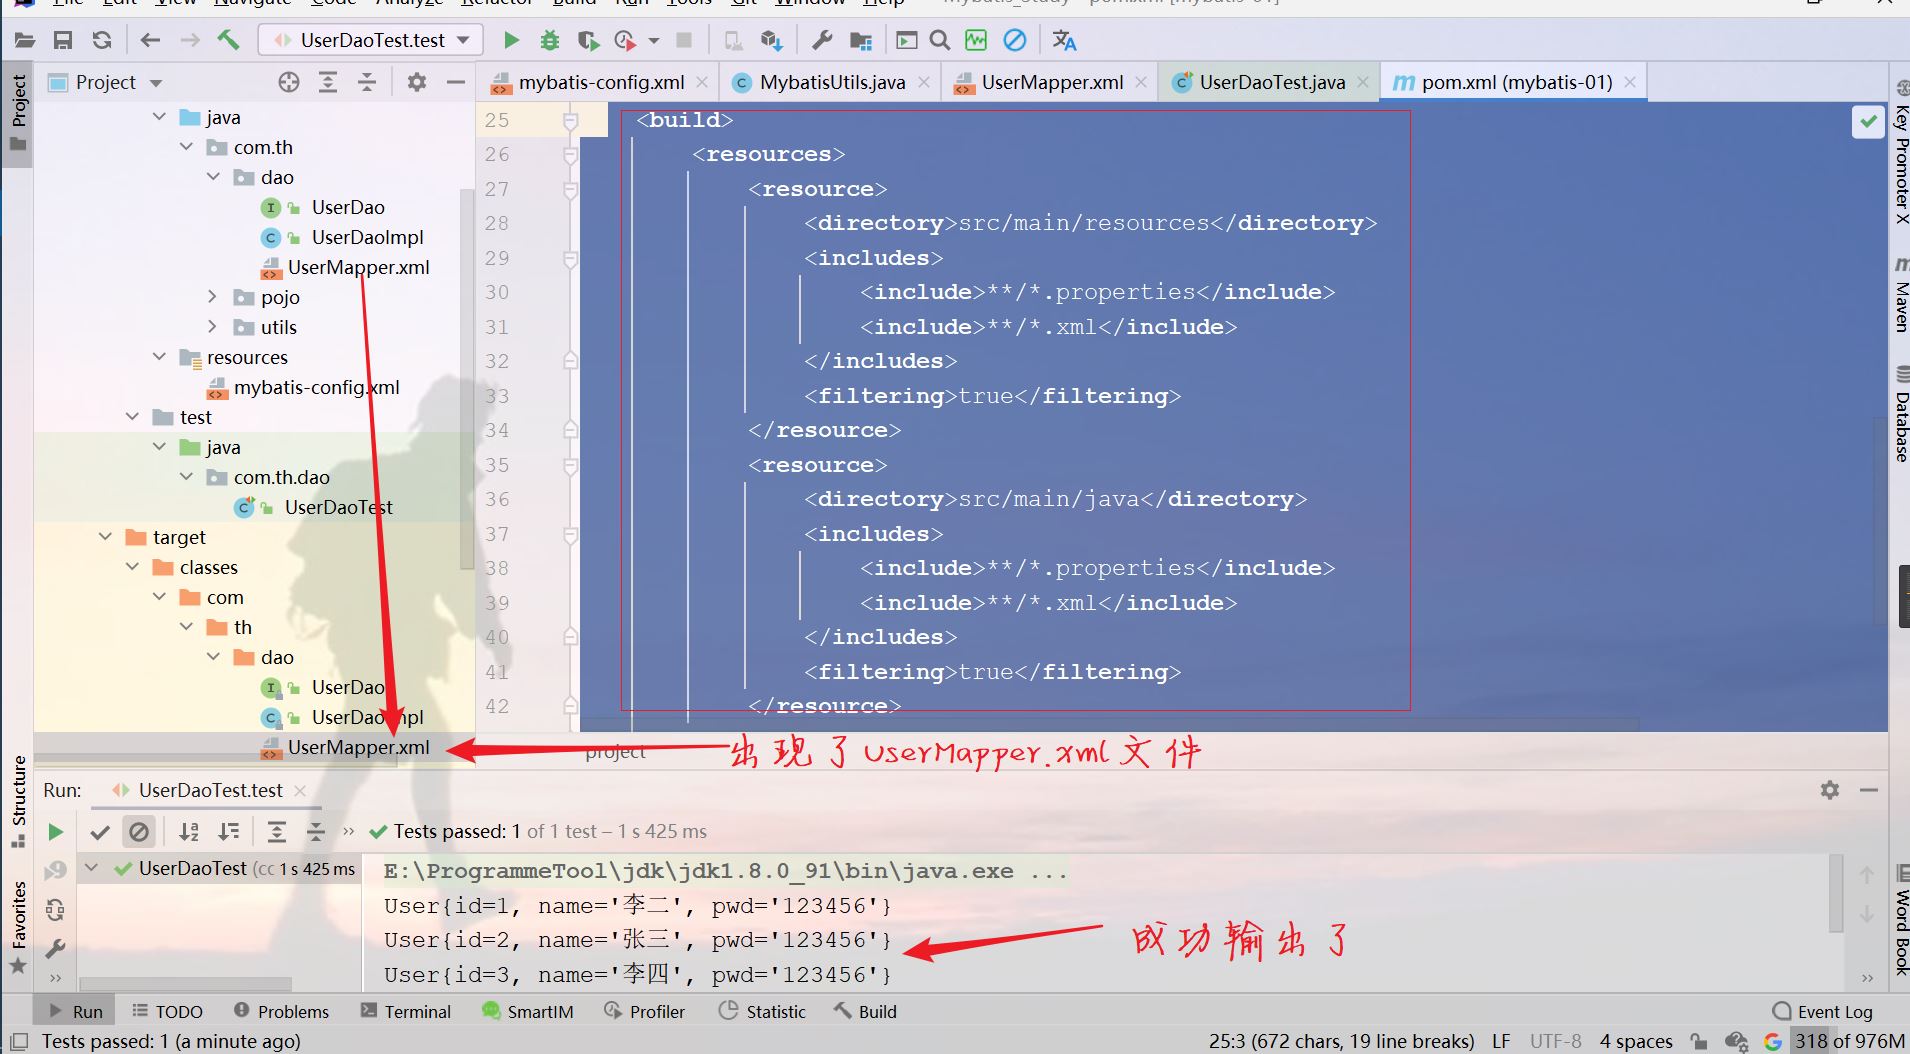Sort test results alphabetically
Viewport: 1910px width, 1054px height.
[x=189, y=831]
